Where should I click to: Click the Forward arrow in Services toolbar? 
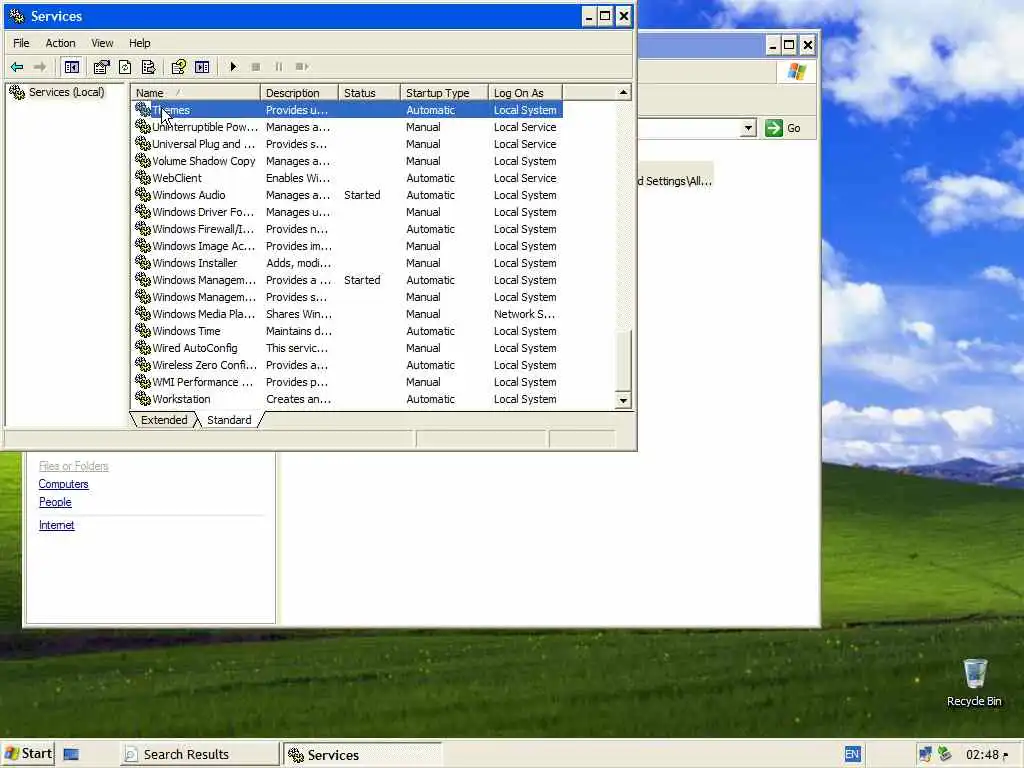pyautogui.click(x=40, y=67)
